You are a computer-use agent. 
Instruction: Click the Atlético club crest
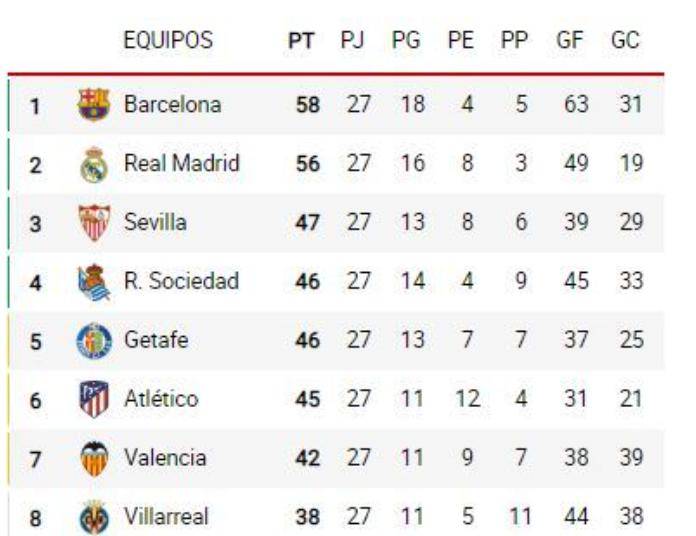click(x=93, y=400)
